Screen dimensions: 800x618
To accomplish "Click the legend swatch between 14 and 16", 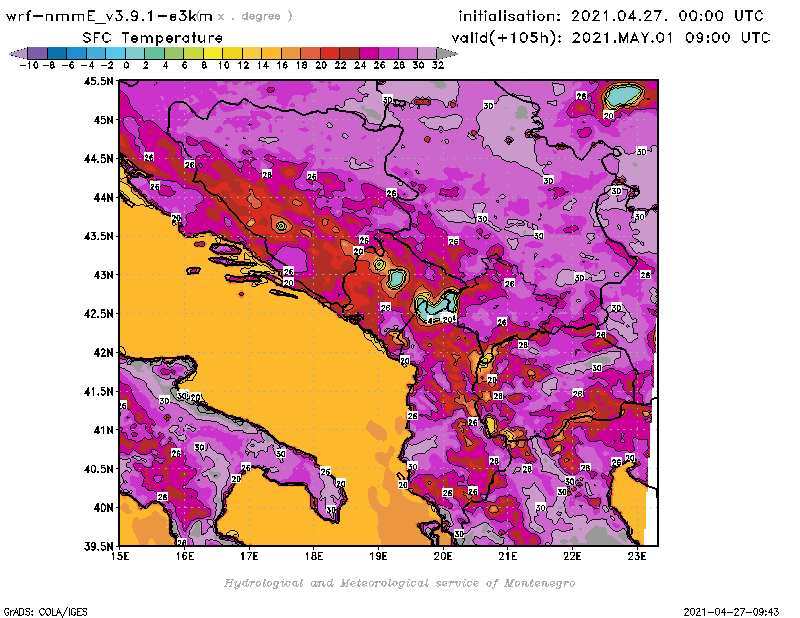I will point(271,54).
